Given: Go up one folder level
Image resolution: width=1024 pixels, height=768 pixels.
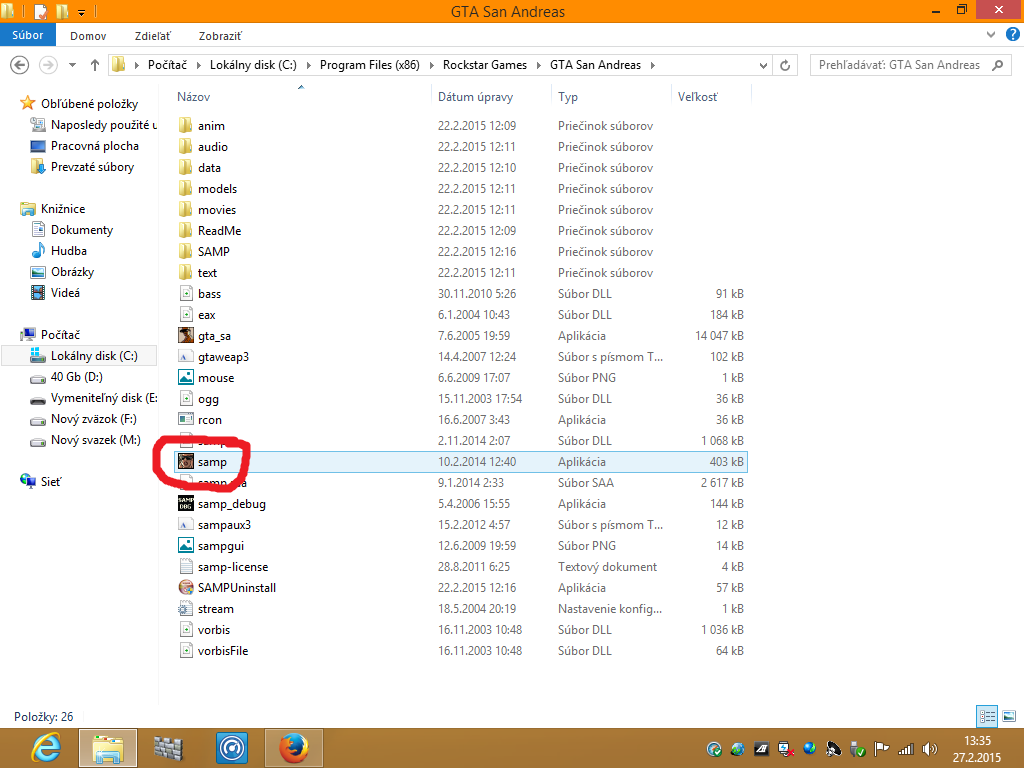Looking at the screenshot, I should pos(95,65).
